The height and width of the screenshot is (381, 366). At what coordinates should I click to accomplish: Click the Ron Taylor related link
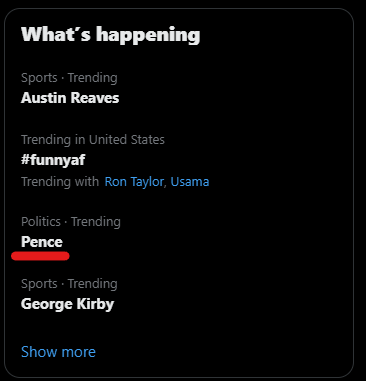pos(134,182)
